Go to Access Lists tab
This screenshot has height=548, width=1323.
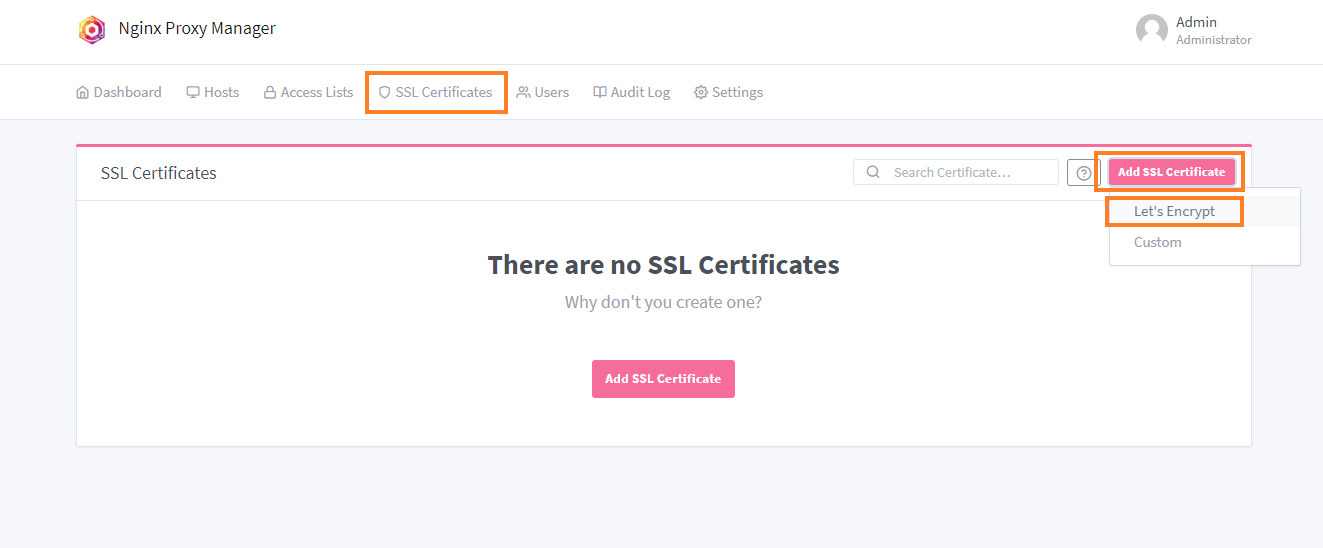coord(308,92)
